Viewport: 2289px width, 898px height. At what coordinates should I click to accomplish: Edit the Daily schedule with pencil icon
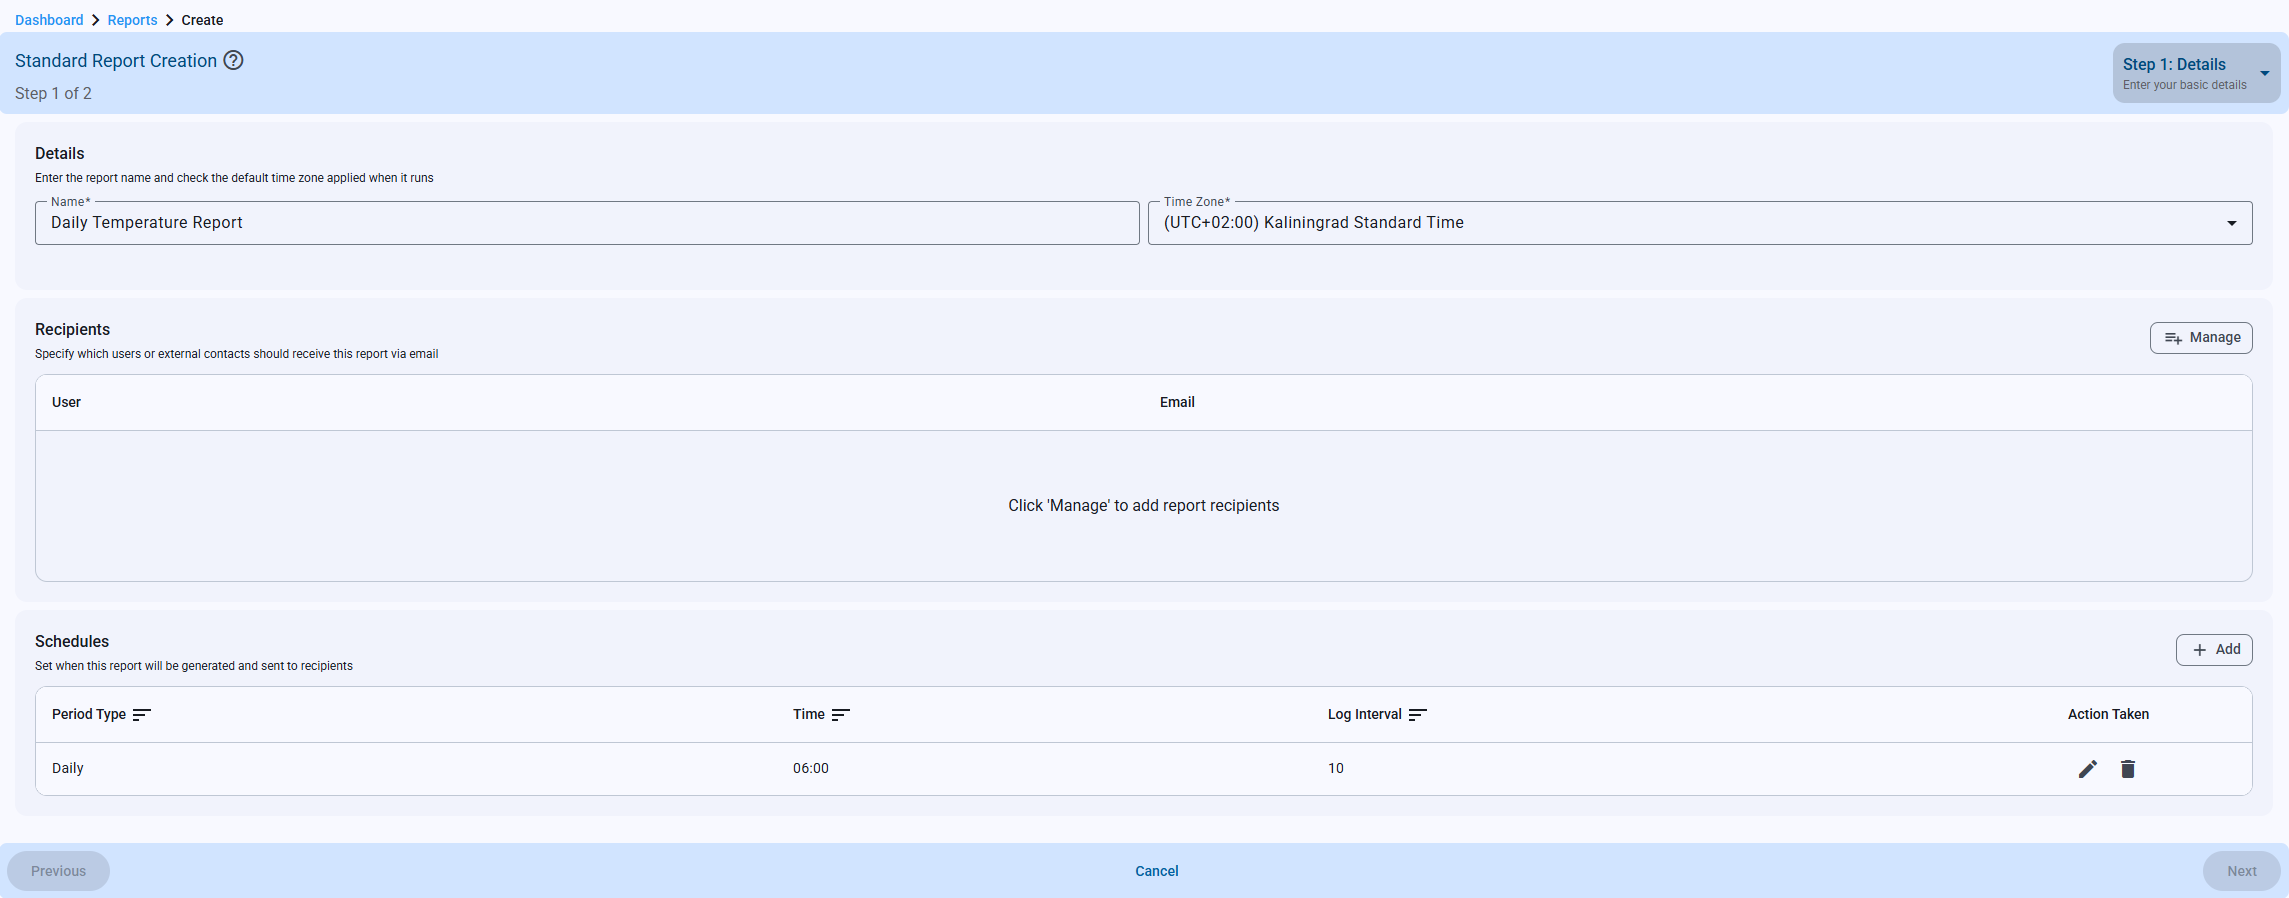(2087, 769)
